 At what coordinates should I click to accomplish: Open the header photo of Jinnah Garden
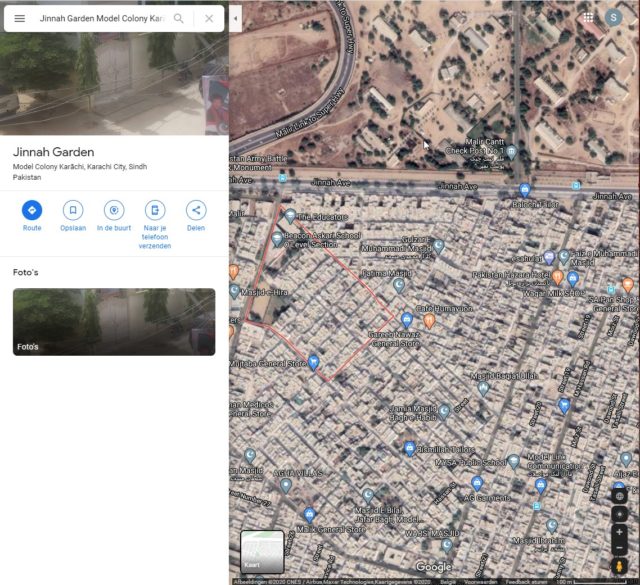(x=114, y=84)
